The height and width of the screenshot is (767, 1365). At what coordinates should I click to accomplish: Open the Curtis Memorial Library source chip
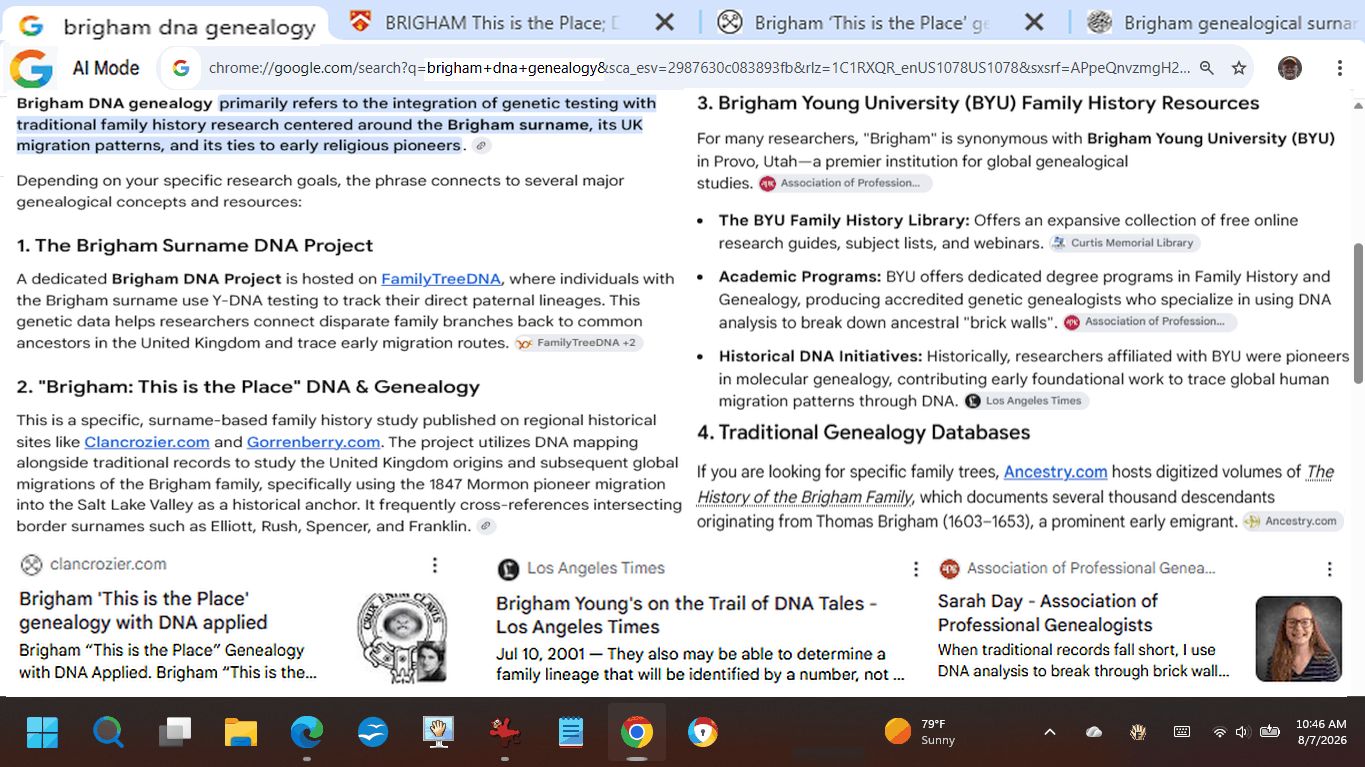point(1124,243)
